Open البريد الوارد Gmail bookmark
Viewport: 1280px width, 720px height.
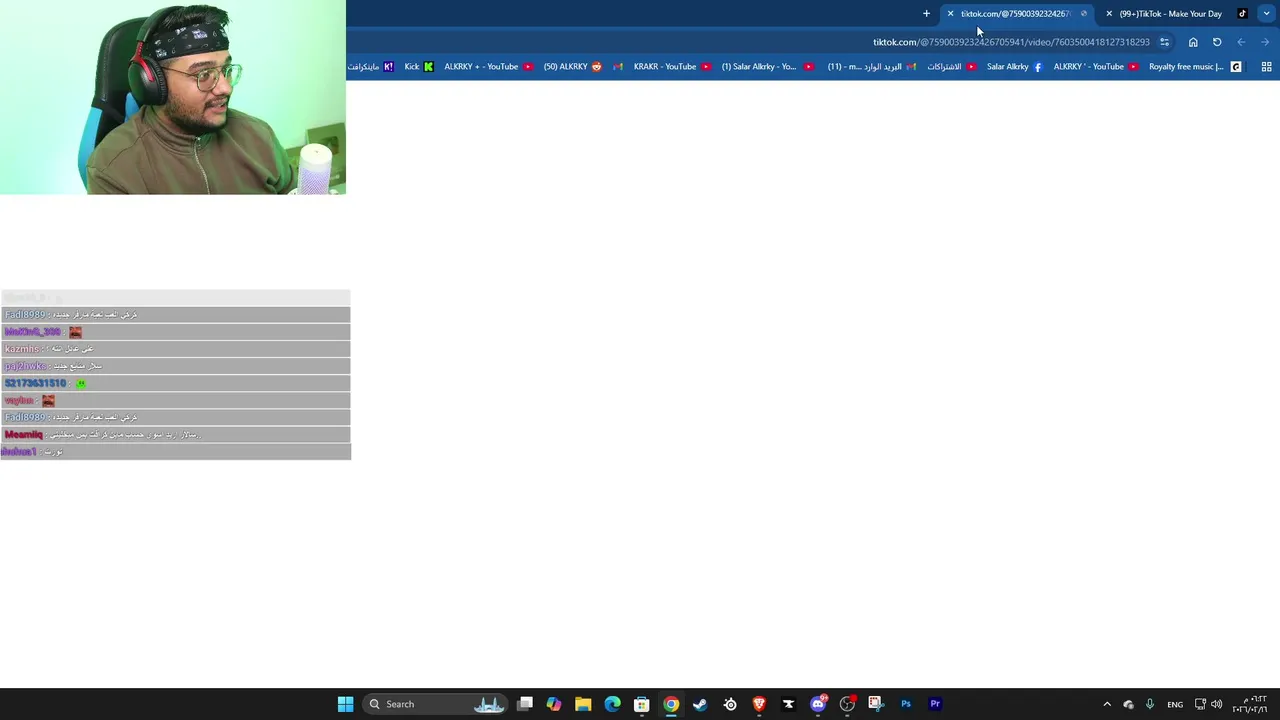click(x=872, y=67)
